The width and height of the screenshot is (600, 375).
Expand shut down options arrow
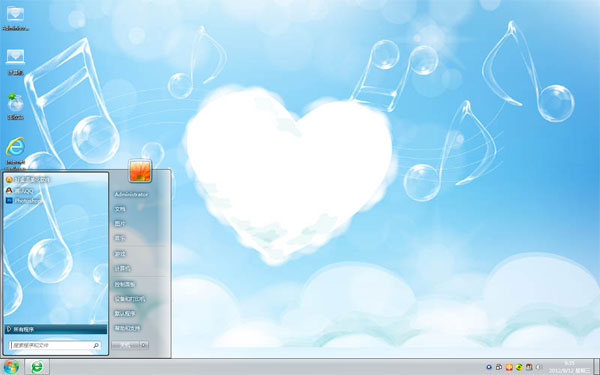(x=144, y=345)
